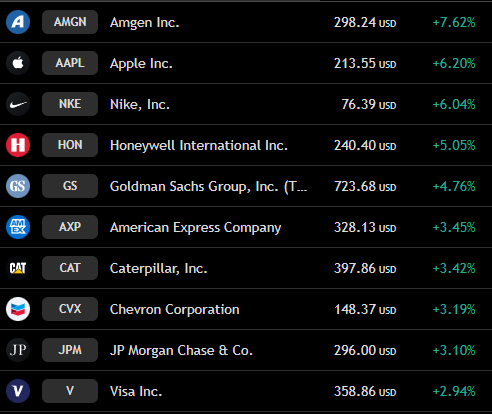The height and width of the screenshot is (414, 492).
Task: Open the AAPL ticker button
Action: 70,63
